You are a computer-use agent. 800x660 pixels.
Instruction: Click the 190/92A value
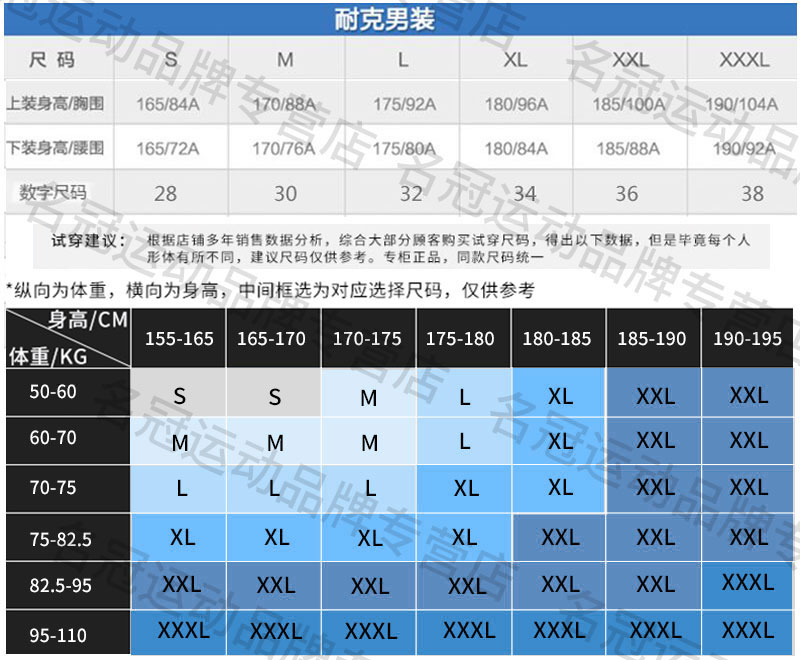click(x=744, y=149)
